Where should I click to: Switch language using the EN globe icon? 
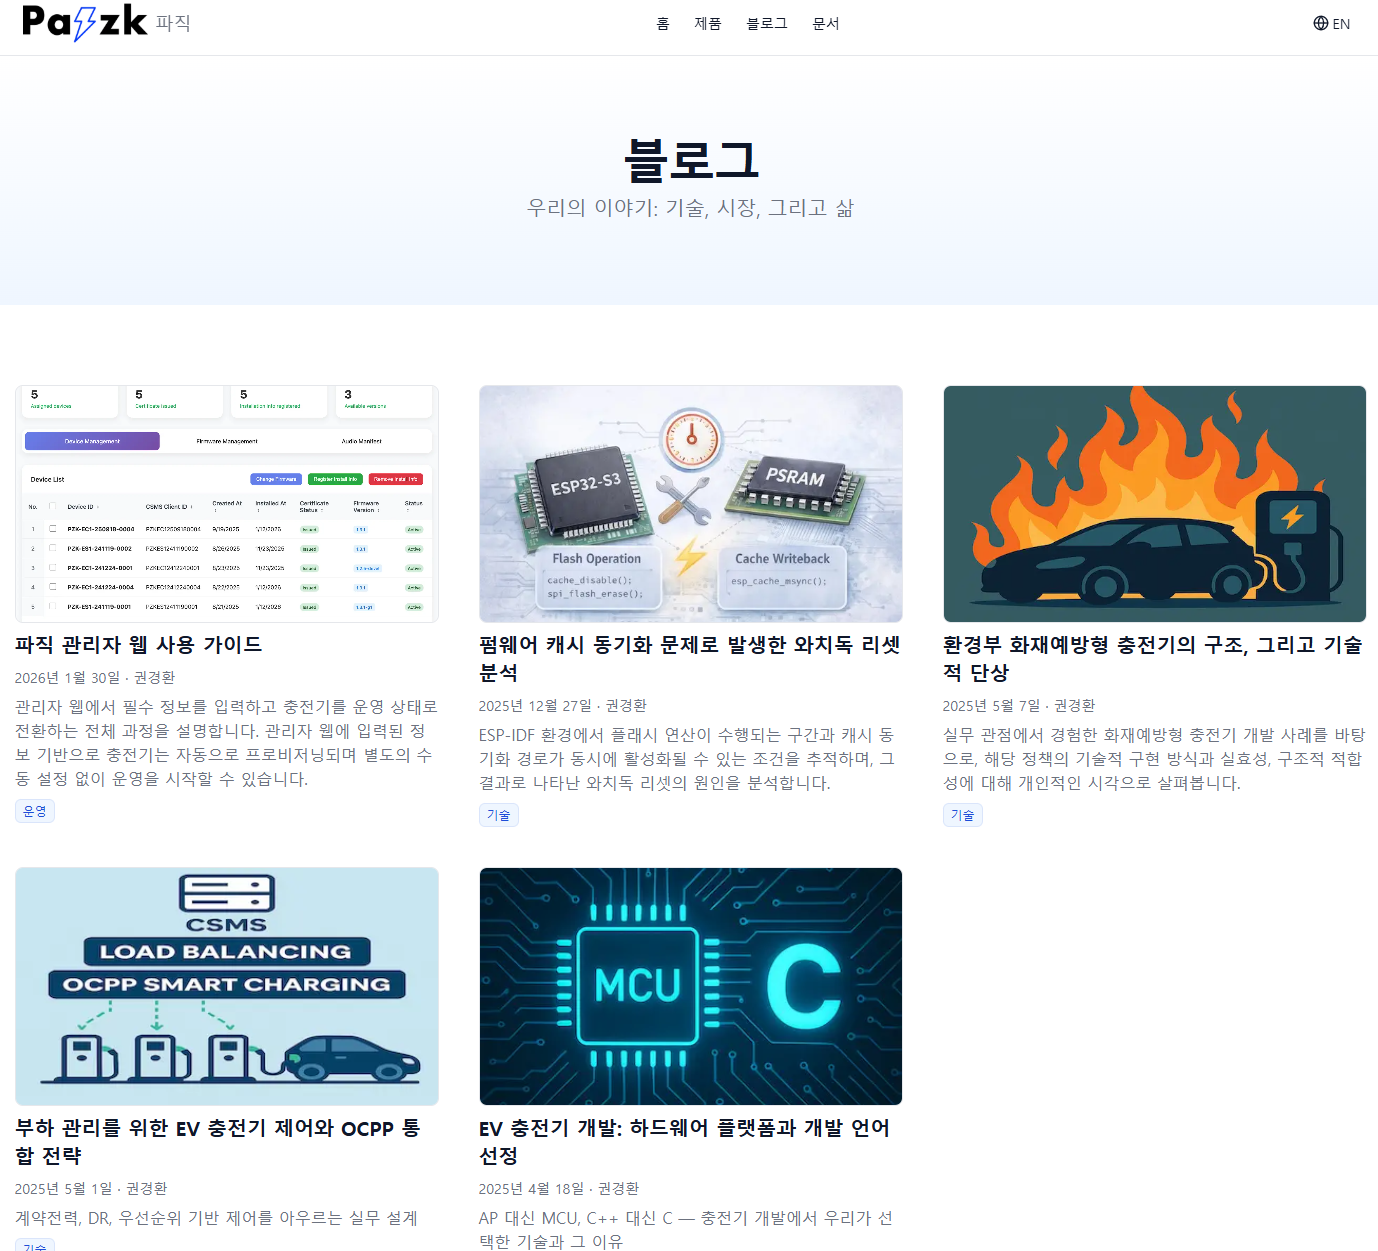(1331, 24)
